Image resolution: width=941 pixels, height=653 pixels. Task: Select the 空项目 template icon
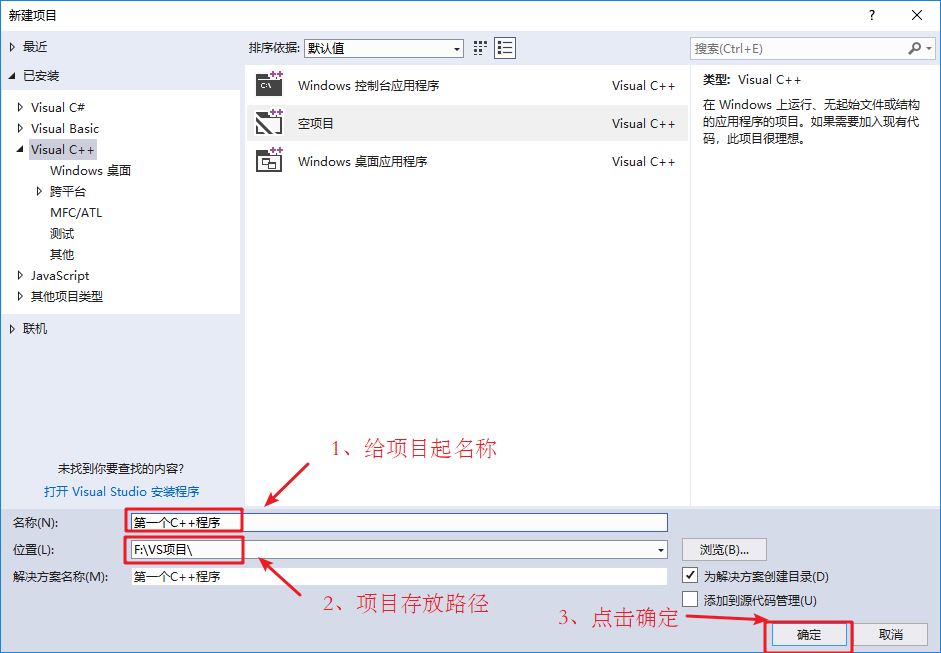(269, 122)
